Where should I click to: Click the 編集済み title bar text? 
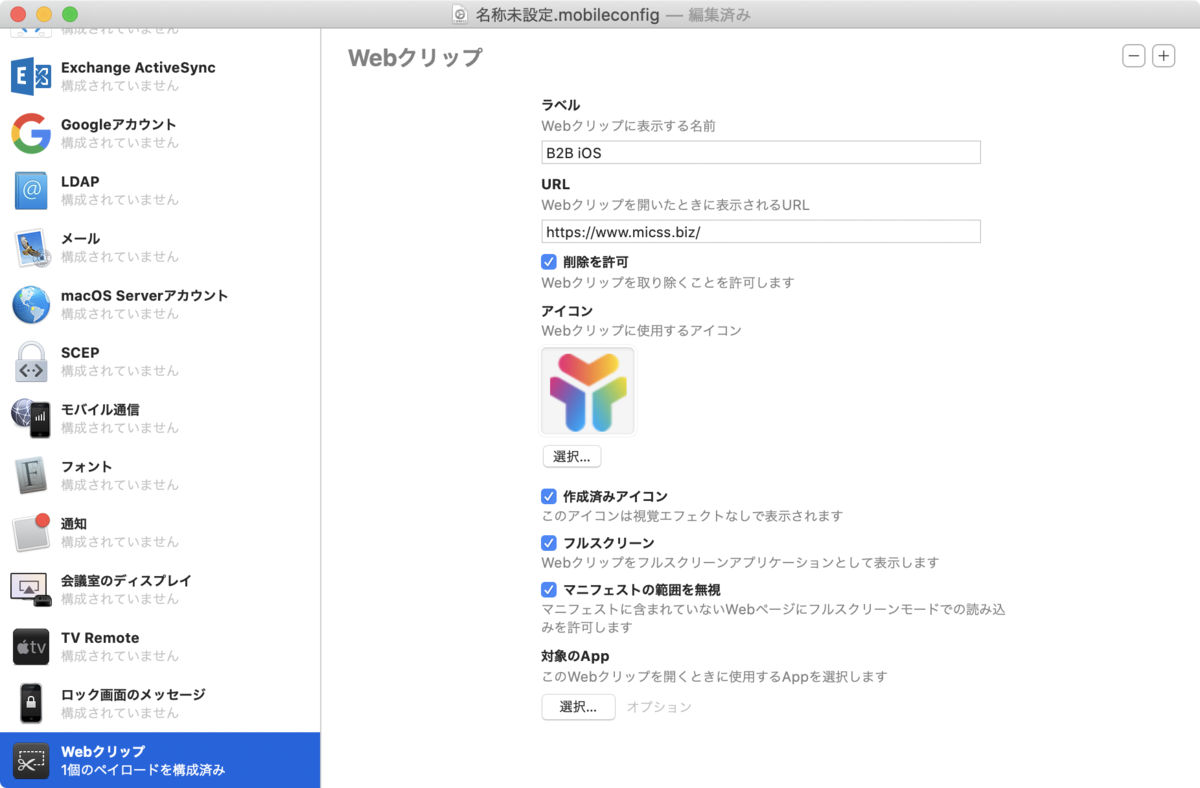[720, 15]
